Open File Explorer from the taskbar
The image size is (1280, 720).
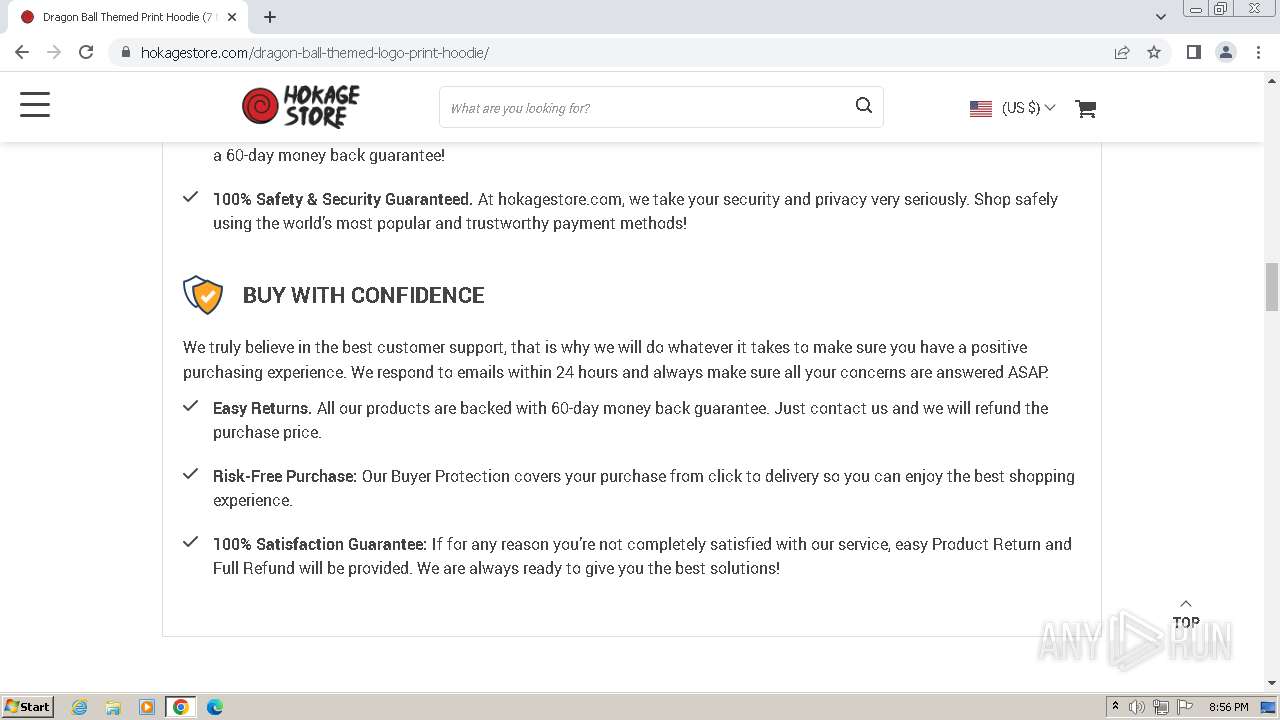click(x=113, y=707)
